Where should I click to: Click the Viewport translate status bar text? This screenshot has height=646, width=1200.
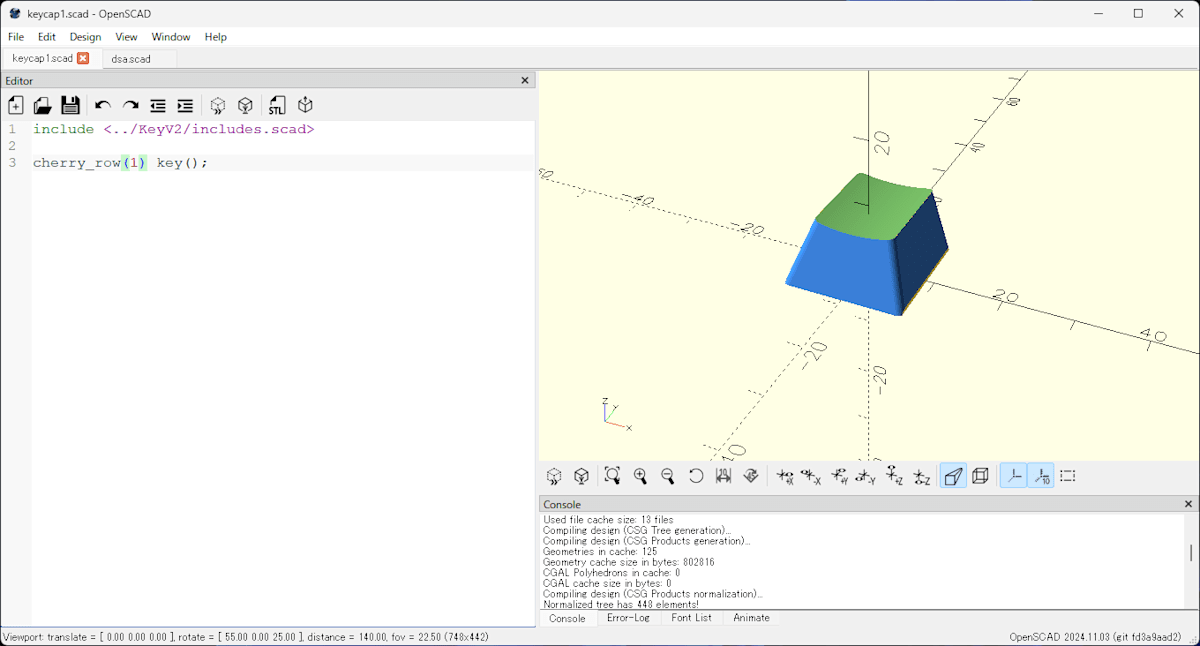click(246, 637)
